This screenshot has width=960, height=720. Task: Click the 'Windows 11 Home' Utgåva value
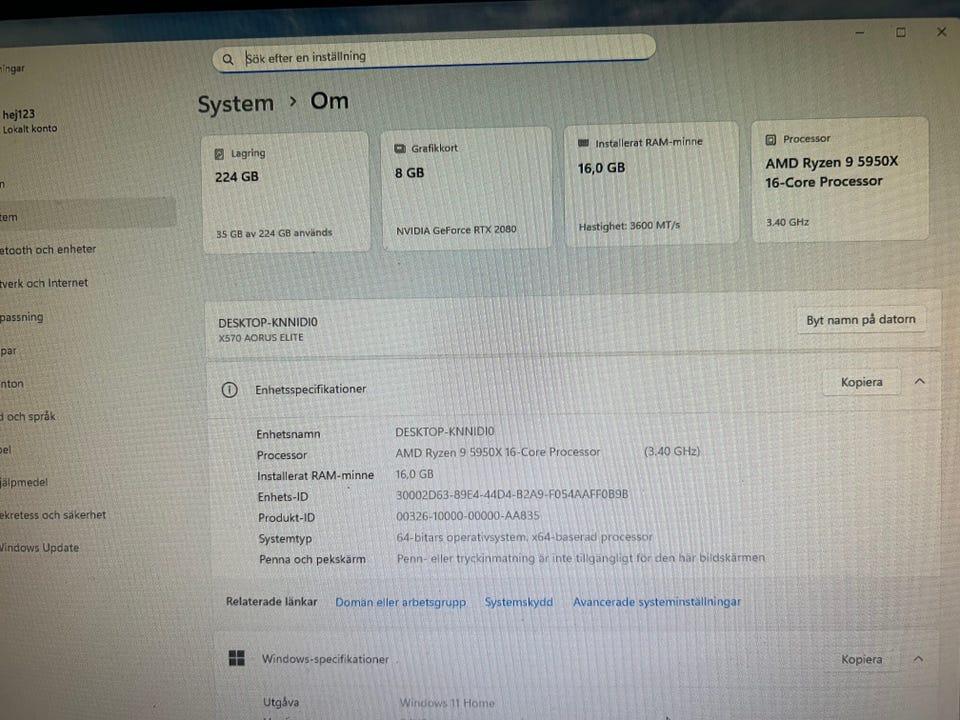pos(447,703)
